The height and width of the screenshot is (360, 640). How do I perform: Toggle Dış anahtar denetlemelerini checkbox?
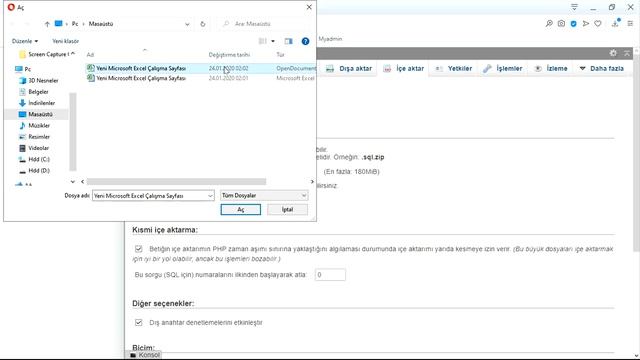[139, 322]
